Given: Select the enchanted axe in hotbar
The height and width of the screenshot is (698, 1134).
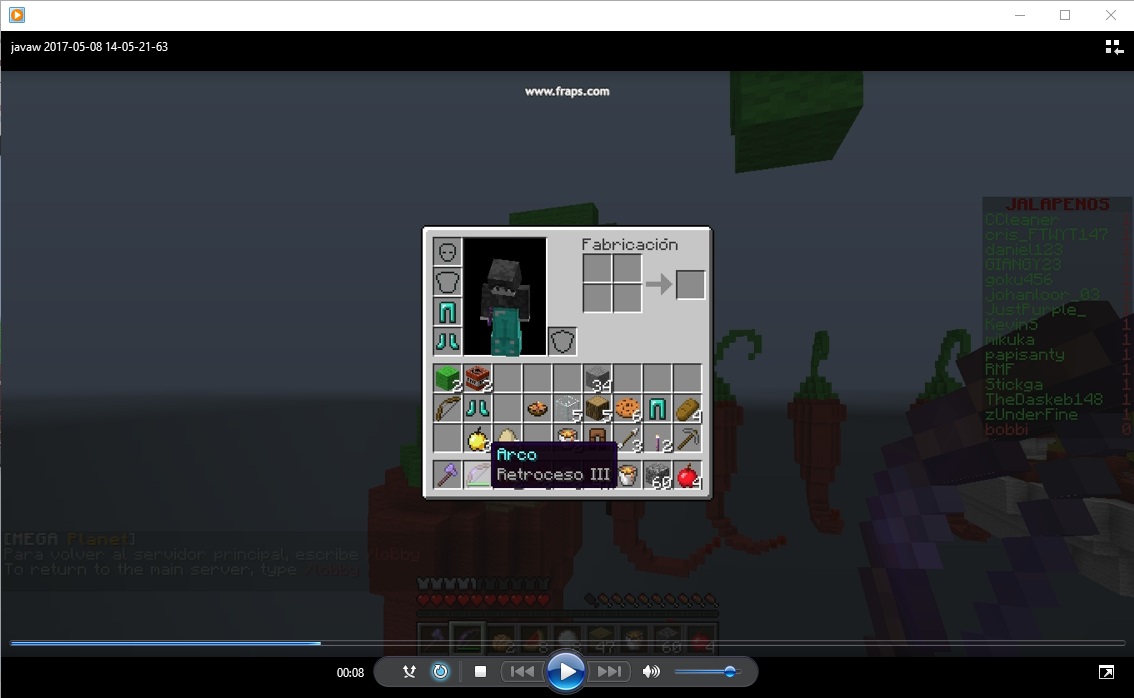Looking at the screenshot, I should point(448,475).
